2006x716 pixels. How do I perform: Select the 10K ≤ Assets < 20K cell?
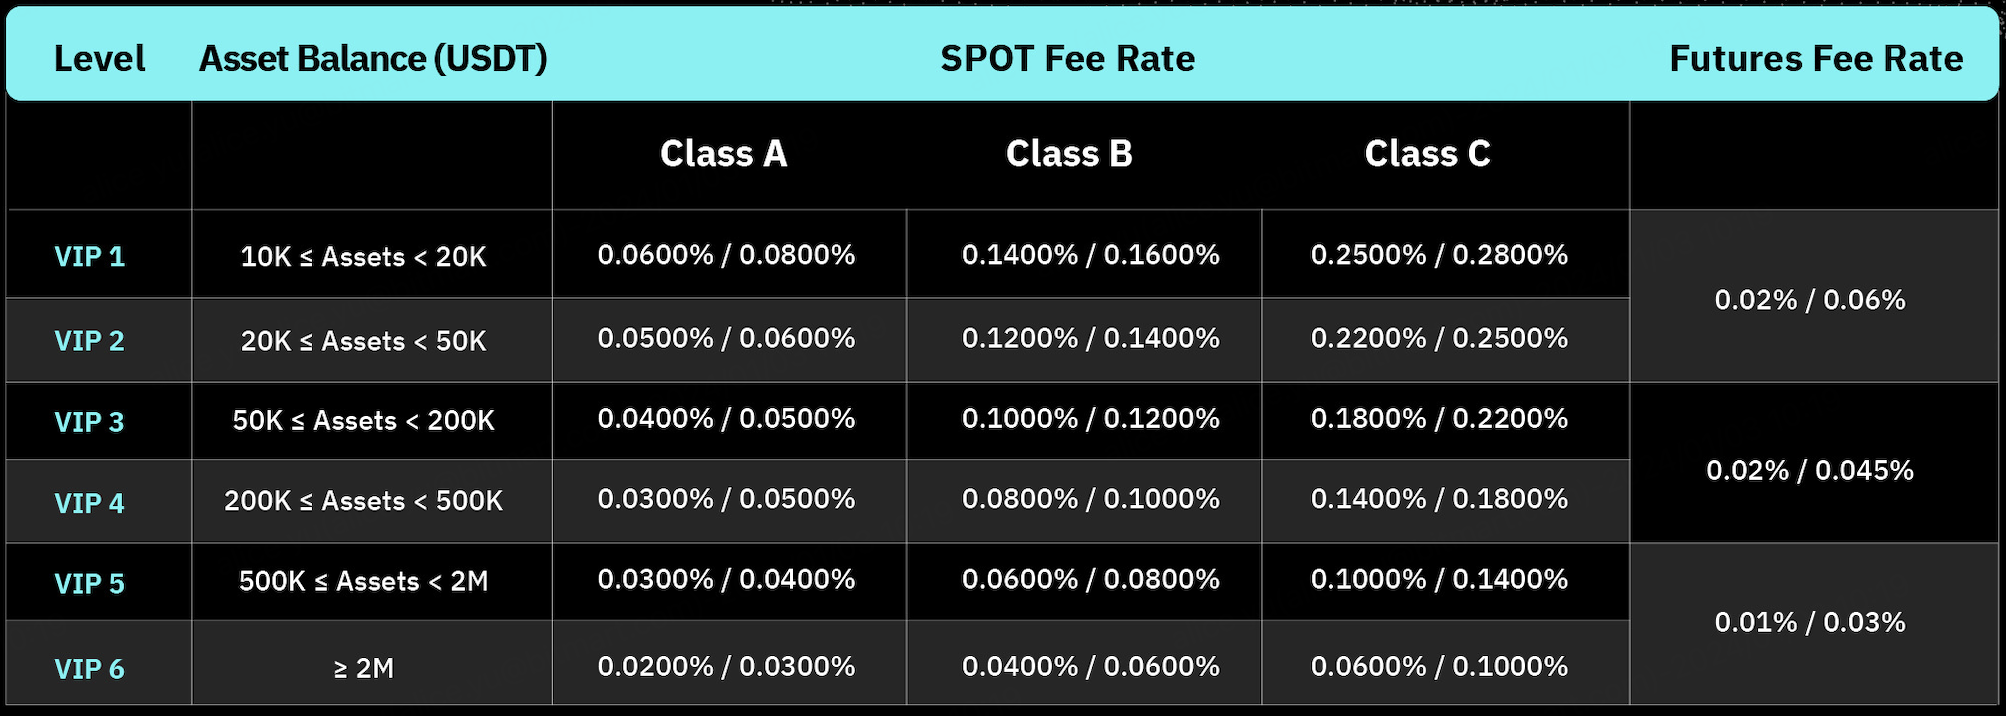(364, 256)
